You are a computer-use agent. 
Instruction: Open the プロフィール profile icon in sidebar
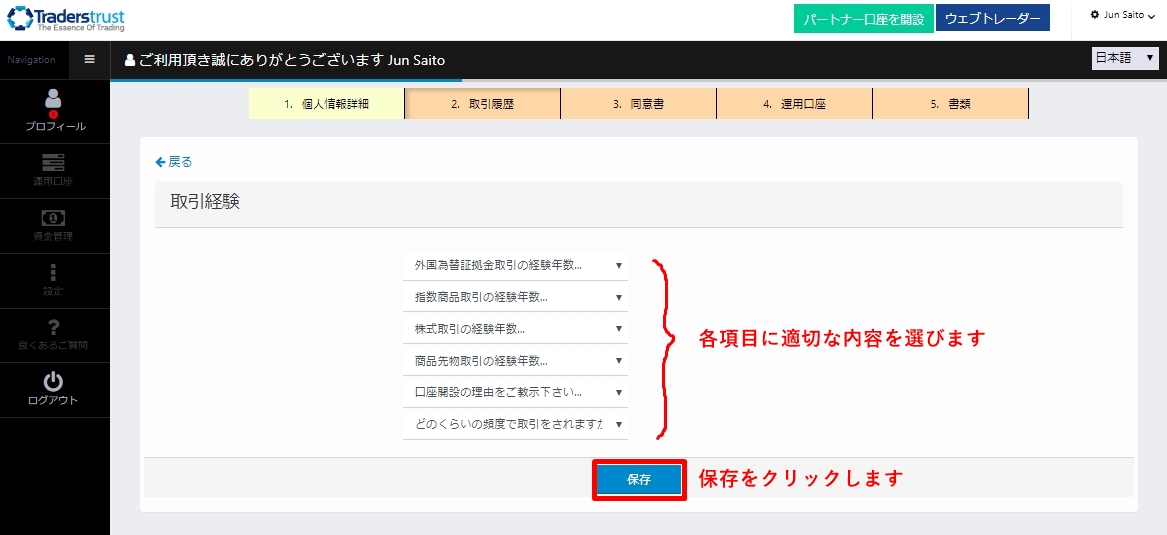tap(54, 98)
